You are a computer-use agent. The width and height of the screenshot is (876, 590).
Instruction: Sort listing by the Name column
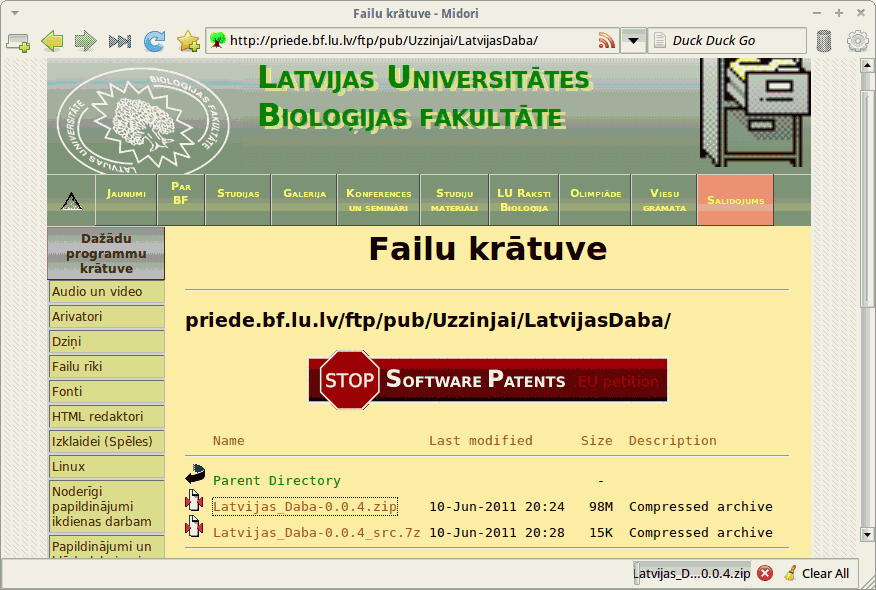pyautogui.click(x=228, y=441)
